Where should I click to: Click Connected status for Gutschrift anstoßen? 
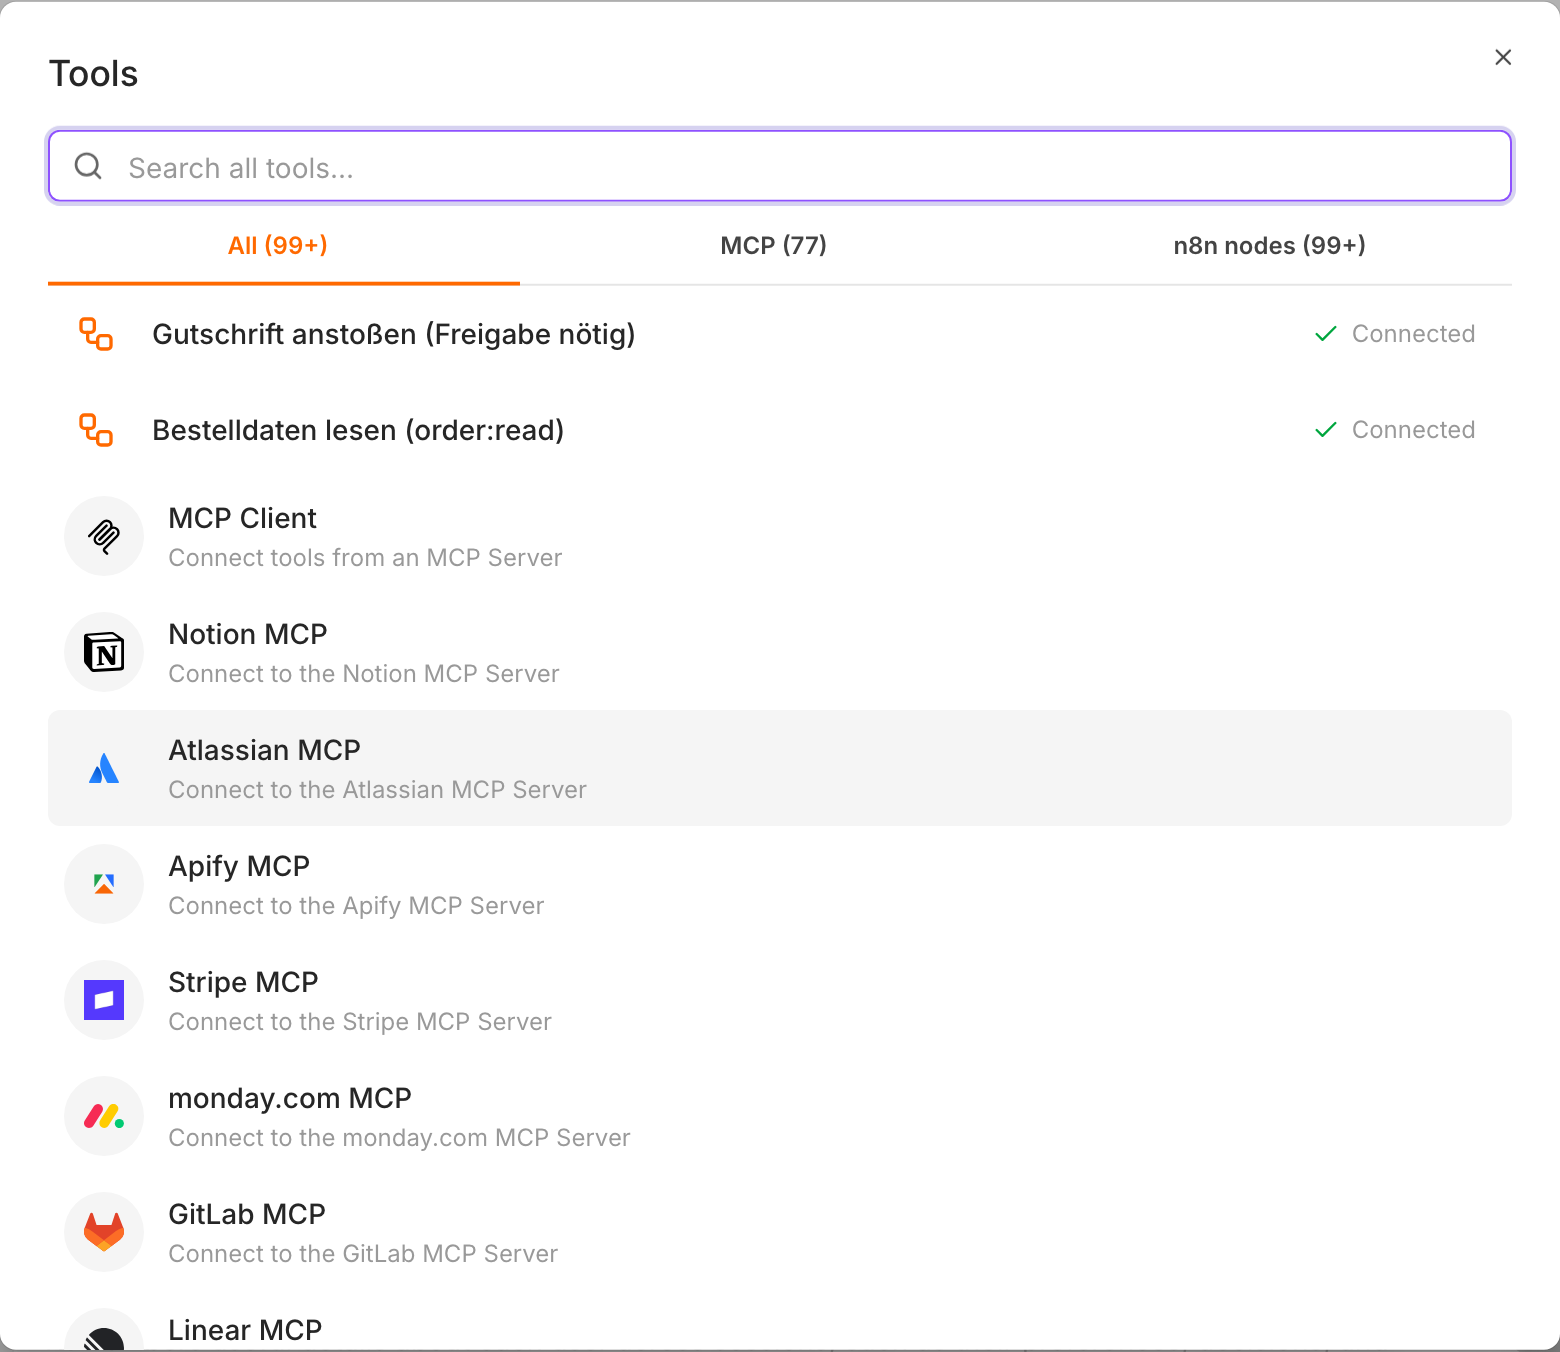[x=1413, y=334]
